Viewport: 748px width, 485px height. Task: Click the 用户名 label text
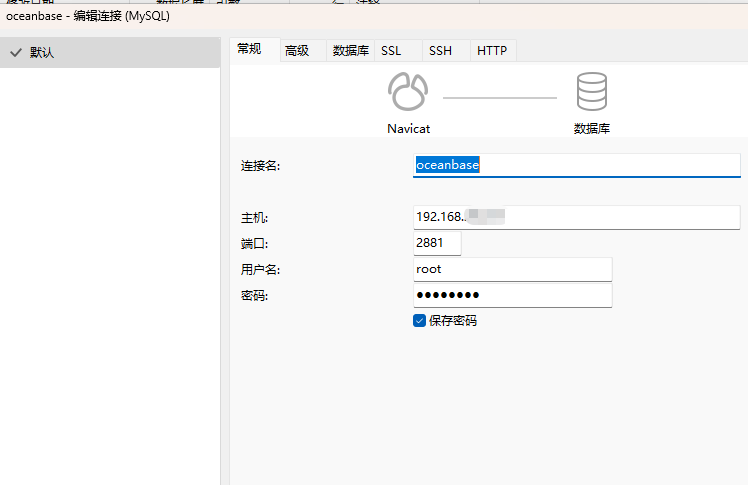[x=260, y=270]
